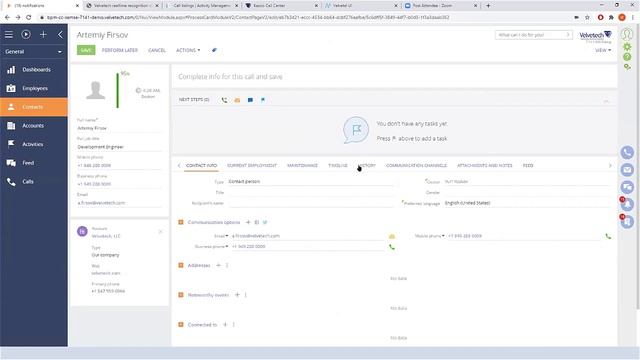Screen dimensions: 640x360
Task: Open the Email type dropdown
Action: click(221, 236)
